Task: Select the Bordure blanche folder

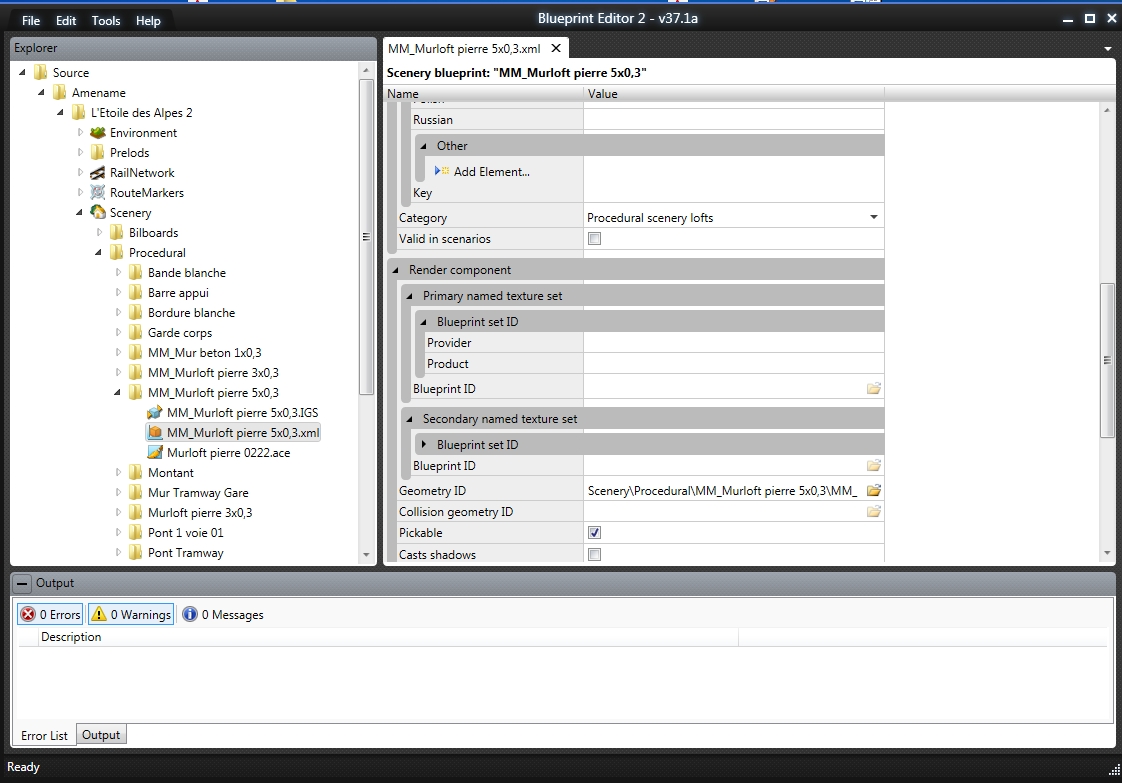Action: 191,313
